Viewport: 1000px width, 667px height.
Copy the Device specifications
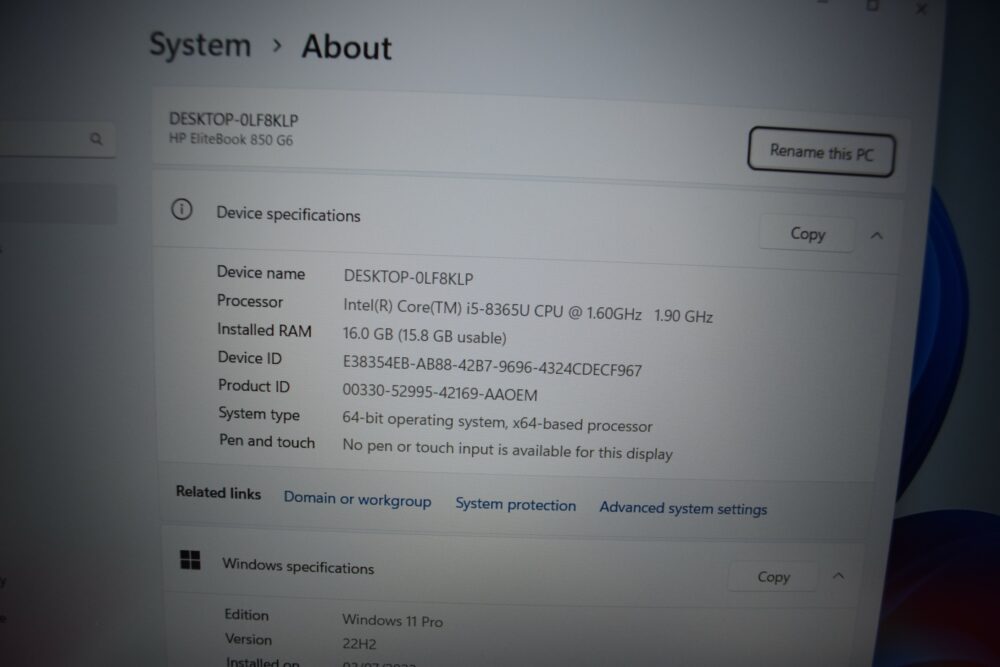pos(807,233)
